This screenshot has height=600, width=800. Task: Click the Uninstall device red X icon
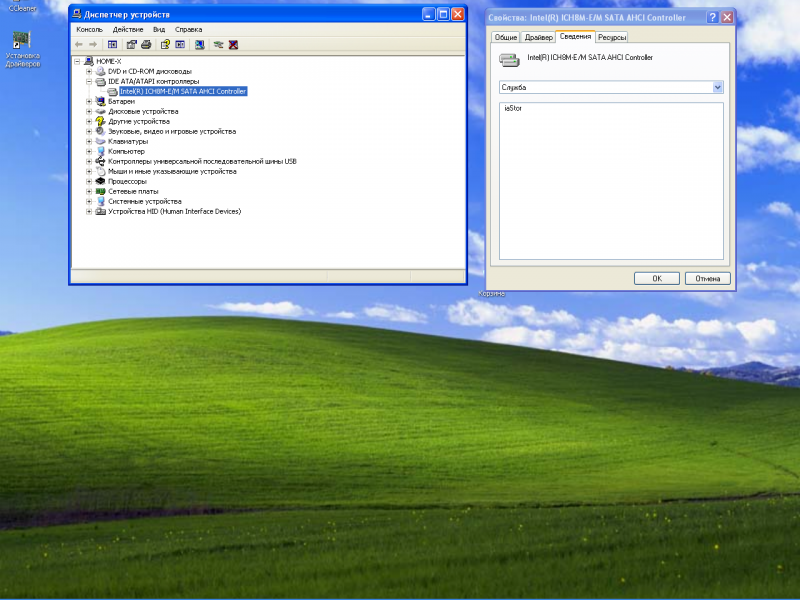pos(233,45)
